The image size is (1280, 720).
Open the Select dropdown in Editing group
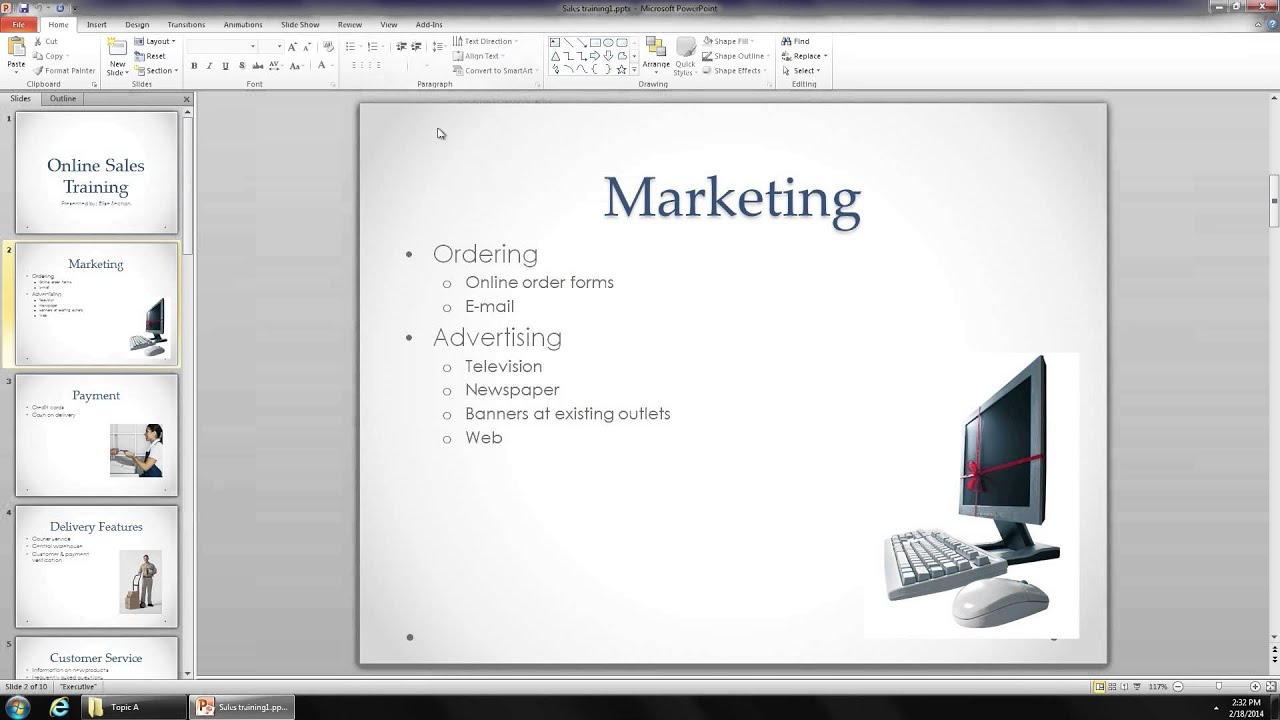click(x=801, y=71)
